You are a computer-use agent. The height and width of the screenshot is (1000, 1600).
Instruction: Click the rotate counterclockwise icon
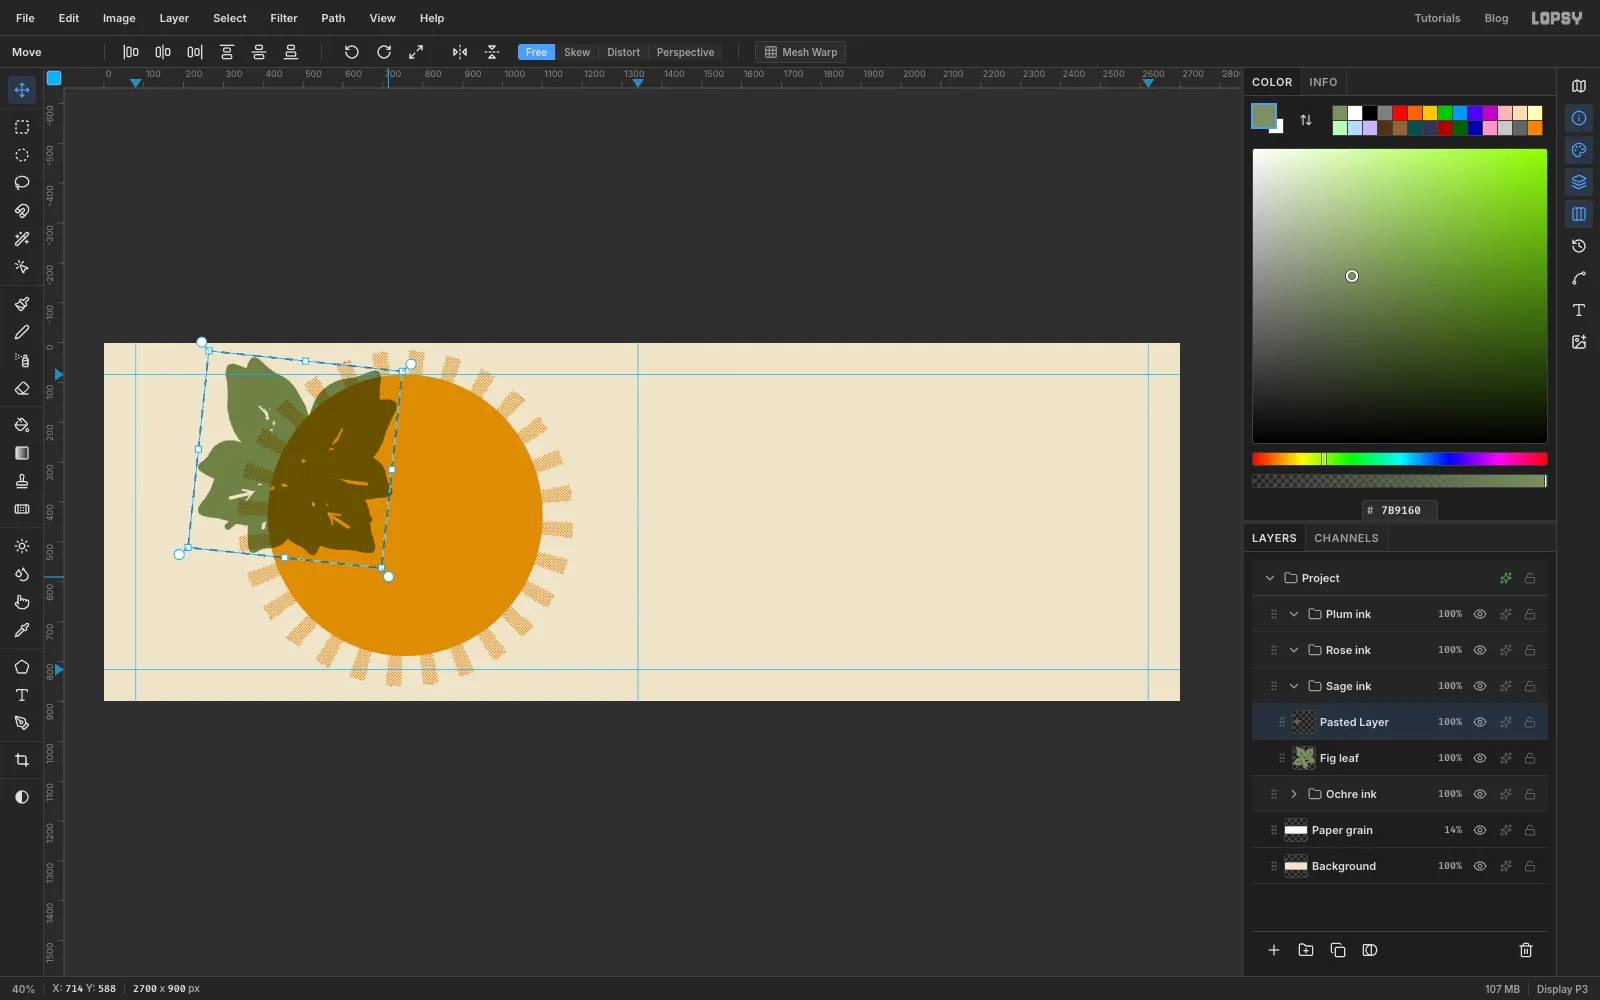pos(351,52)
